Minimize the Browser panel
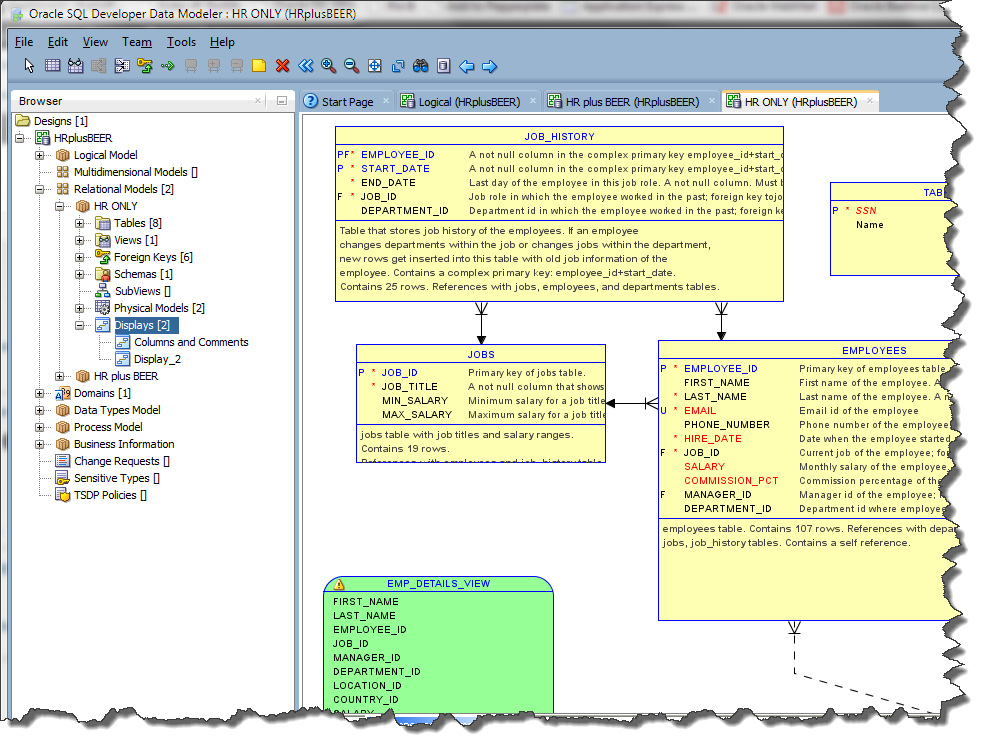Screen dimensions: 986x750 (x=282, y=101)
